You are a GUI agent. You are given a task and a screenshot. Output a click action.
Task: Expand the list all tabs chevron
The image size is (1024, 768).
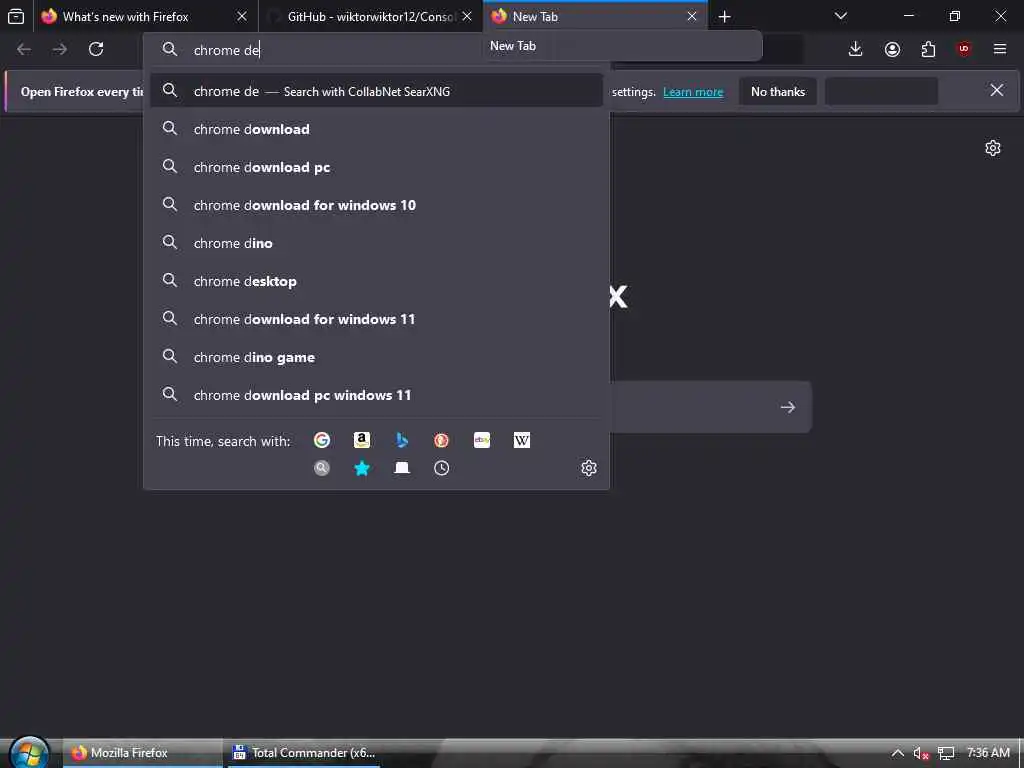coord(841,16)
